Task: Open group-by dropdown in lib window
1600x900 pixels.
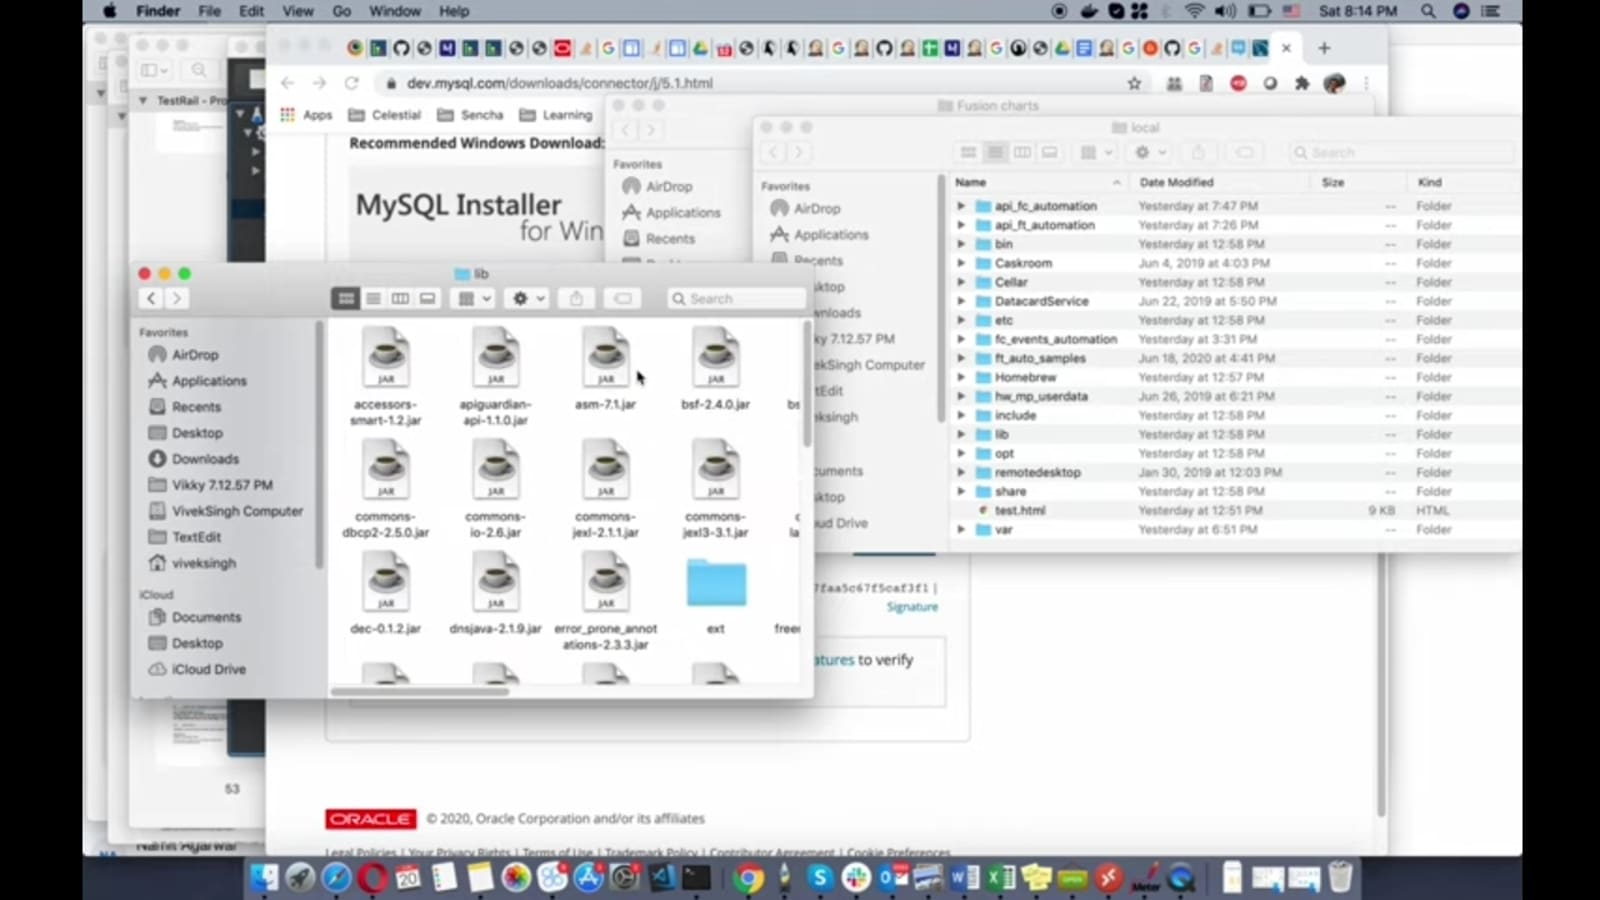Action: tap(473, 298)
